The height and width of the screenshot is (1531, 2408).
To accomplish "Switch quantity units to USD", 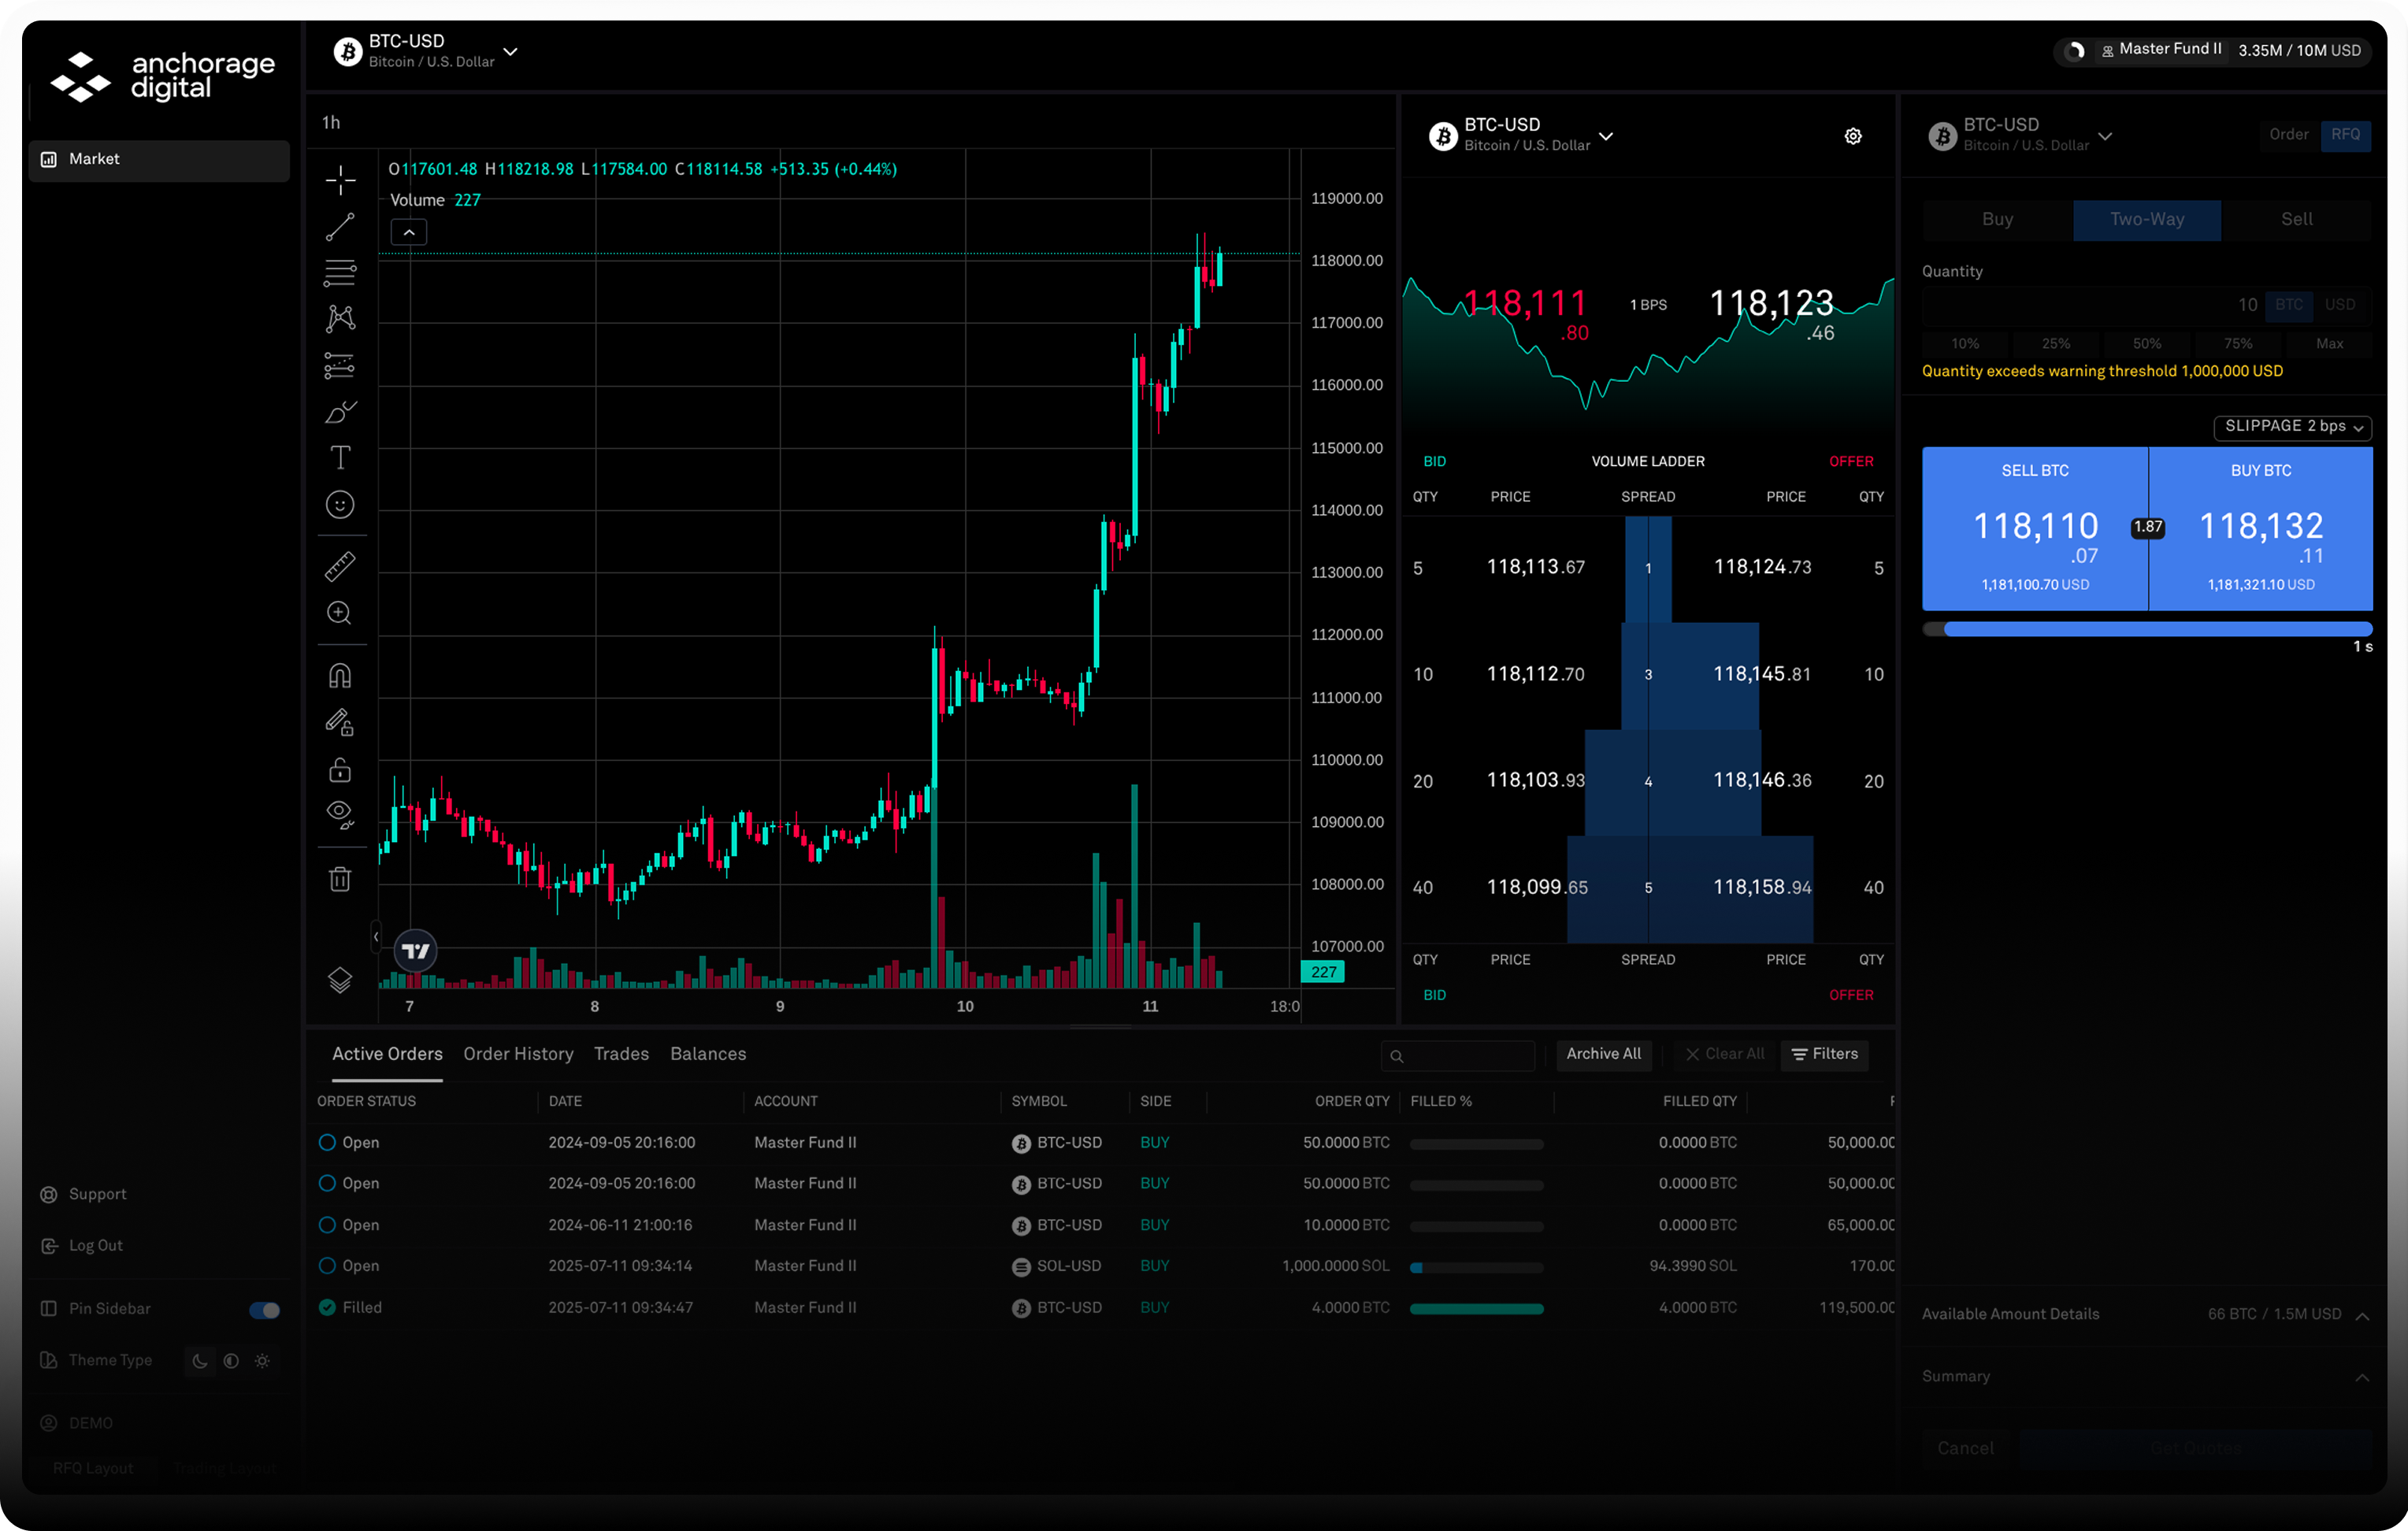I will click(x=2340, y=305).
